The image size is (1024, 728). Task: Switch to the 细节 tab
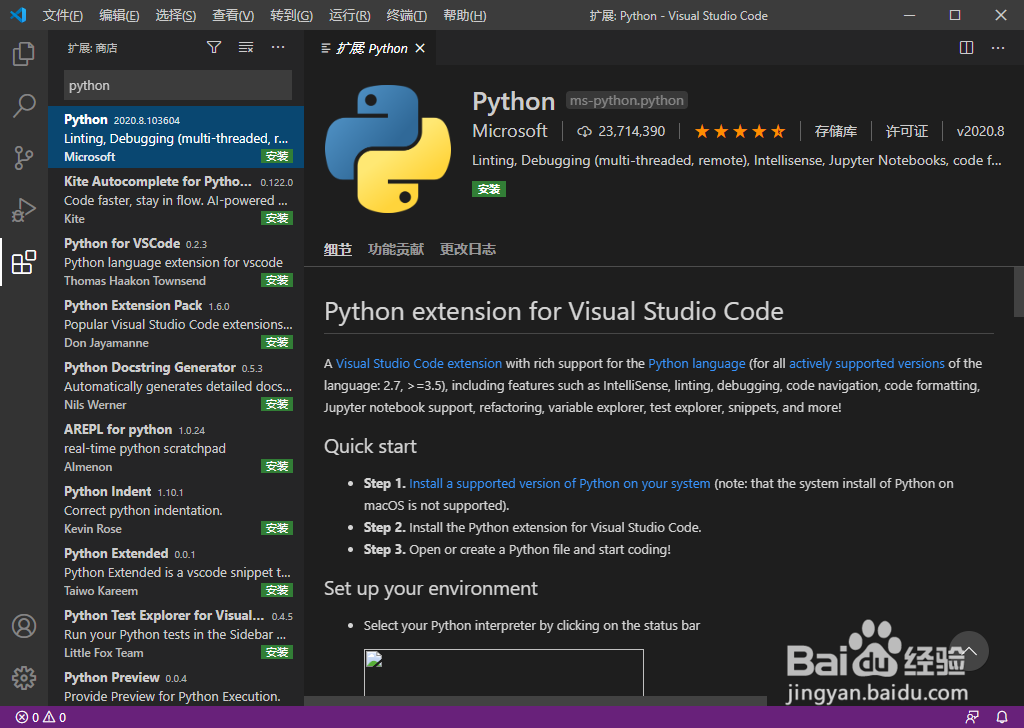[338, 249]
